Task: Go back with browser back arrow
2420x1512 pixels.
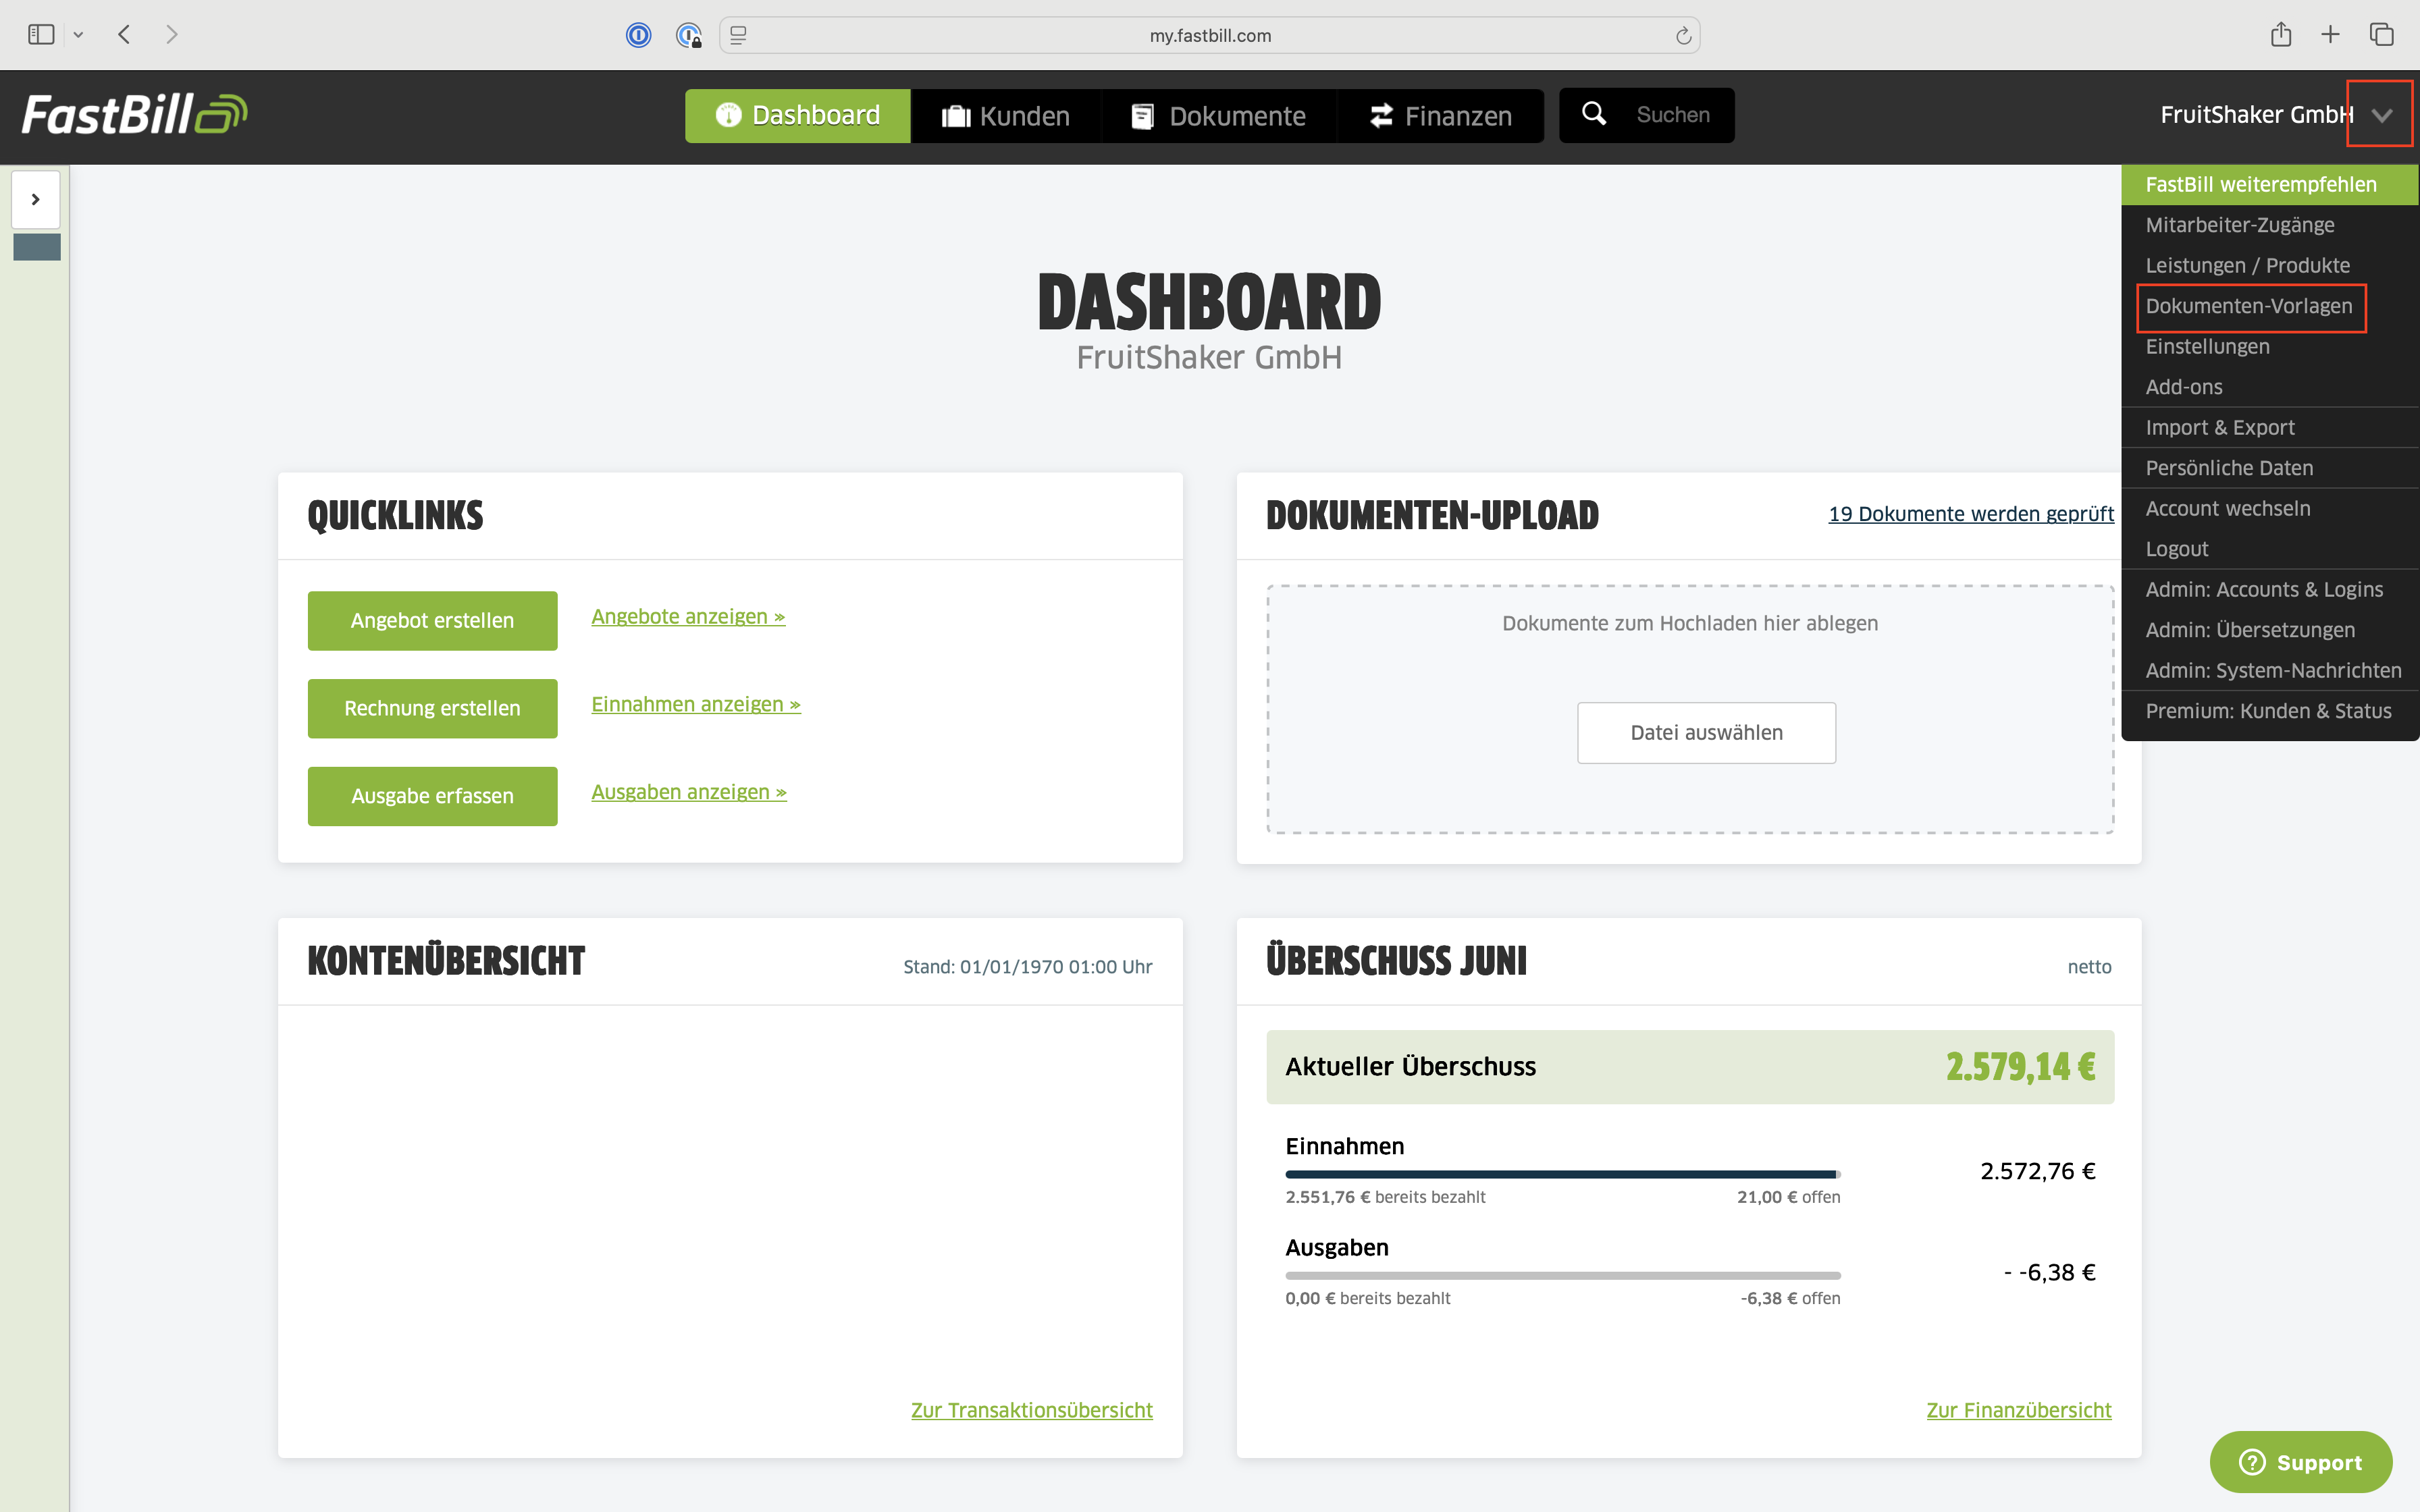Action: 124,35
